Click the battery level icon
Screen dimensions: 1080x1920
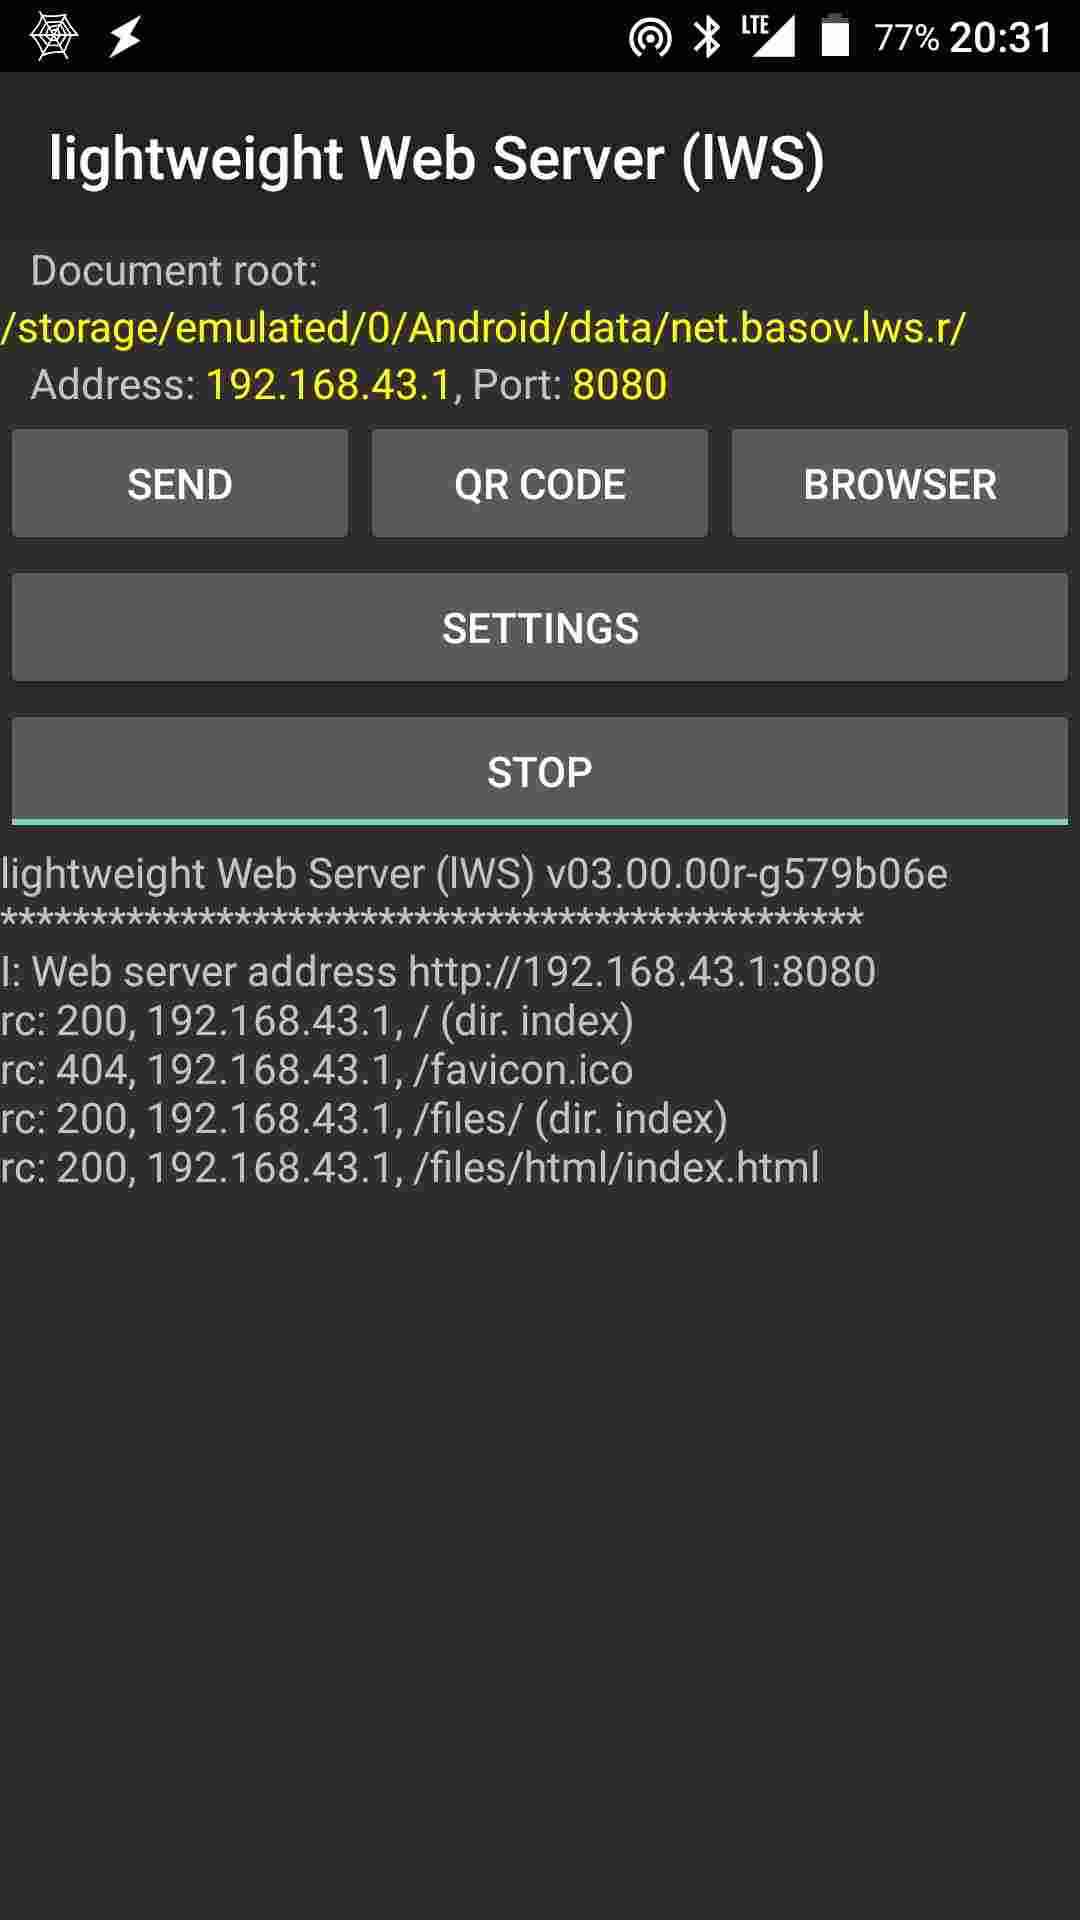[x=836, y=36]
